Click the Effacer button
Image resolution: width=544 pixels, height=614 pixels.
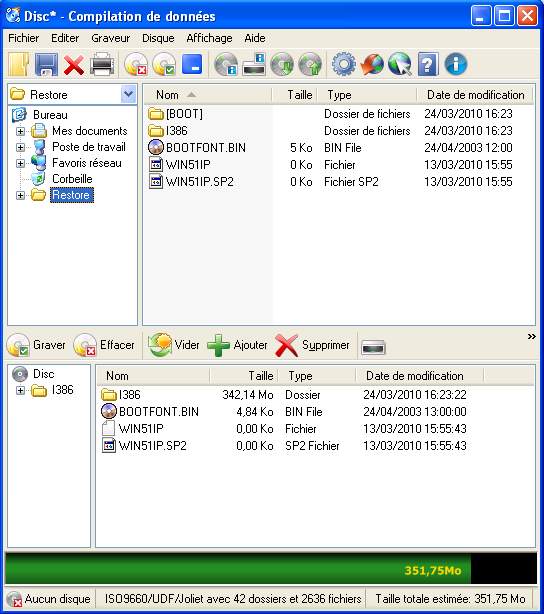104,345
